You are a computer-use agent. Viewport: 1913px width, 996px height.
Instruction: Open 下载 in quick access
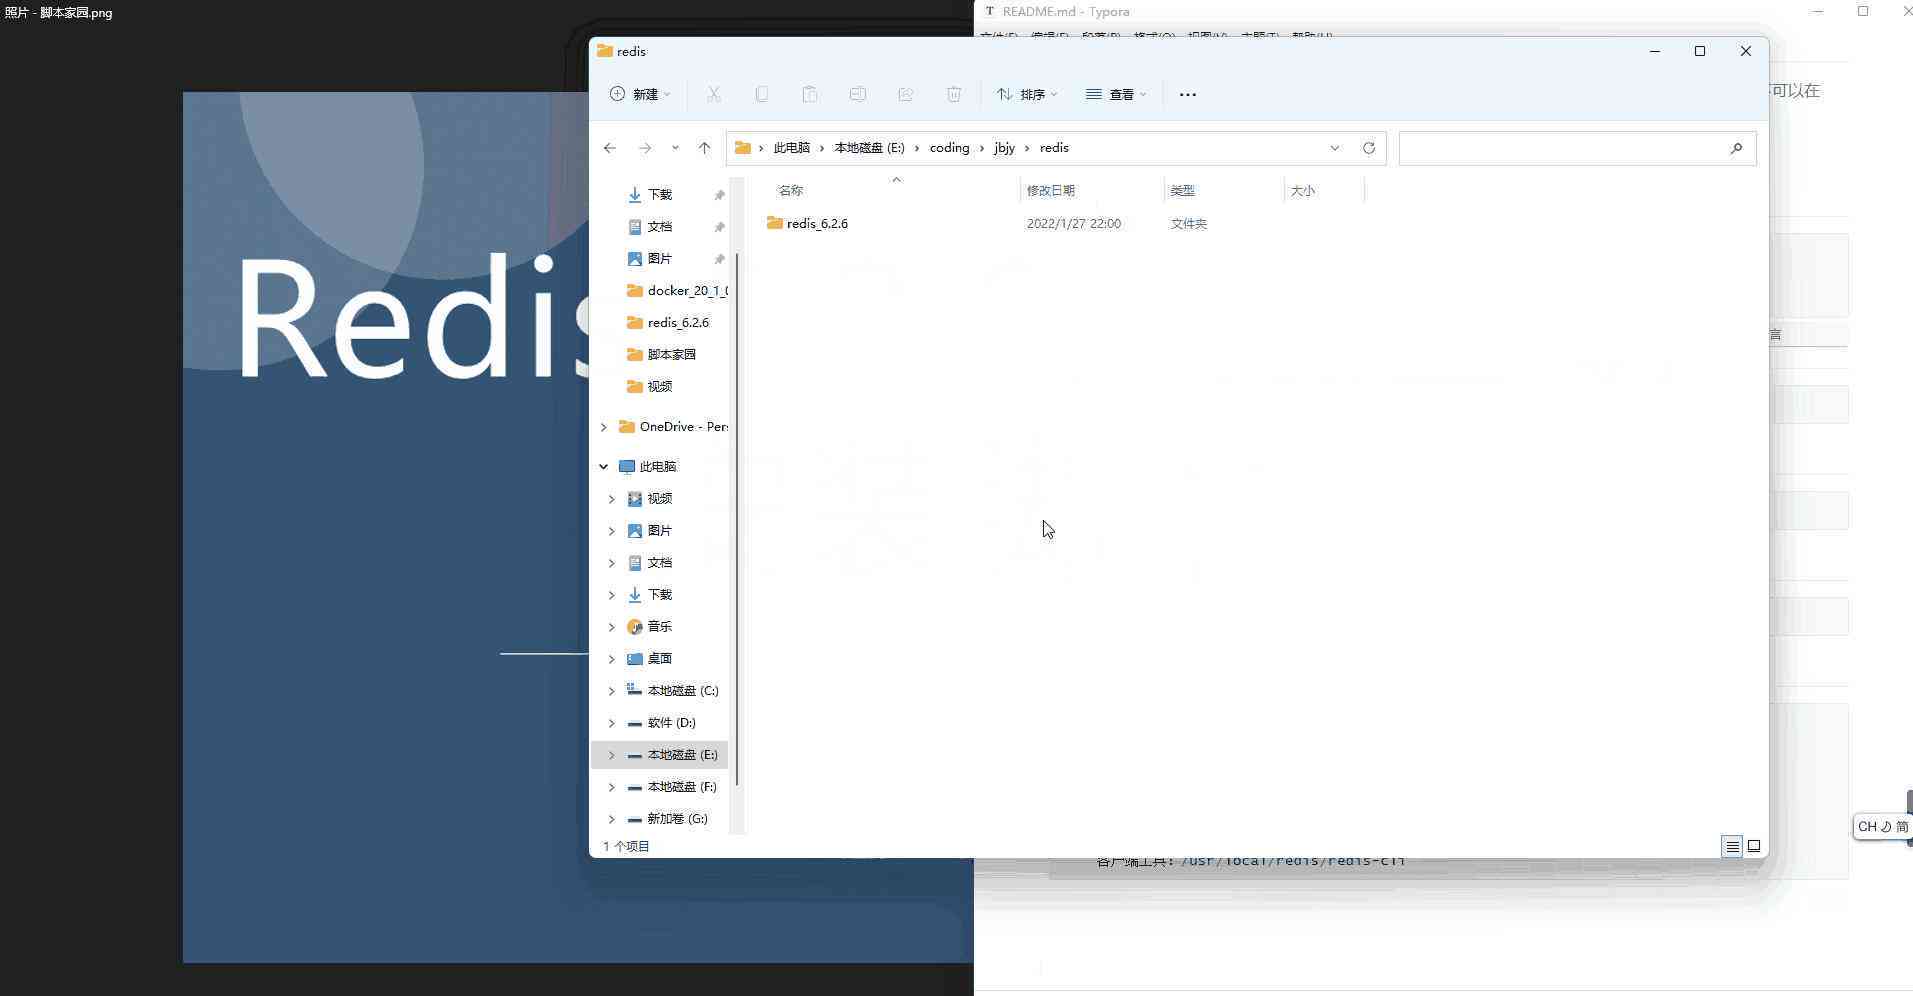pos(660,194)
